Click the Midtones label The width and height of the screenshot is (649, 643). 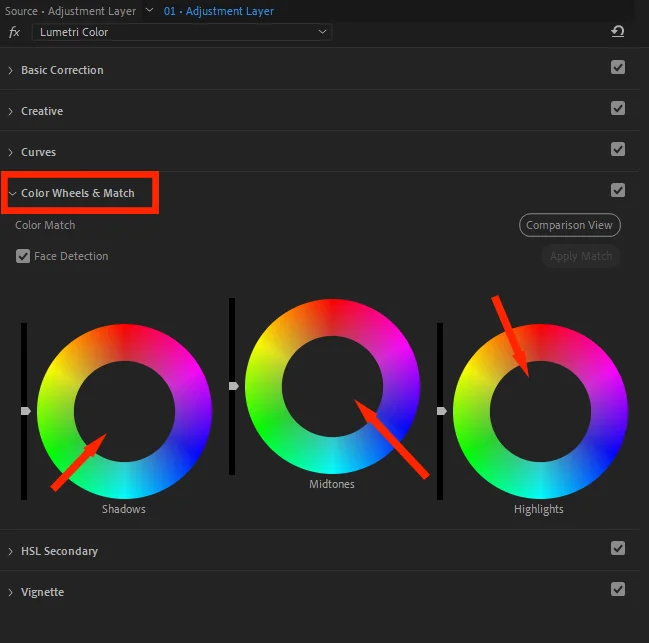pos(332,484)
